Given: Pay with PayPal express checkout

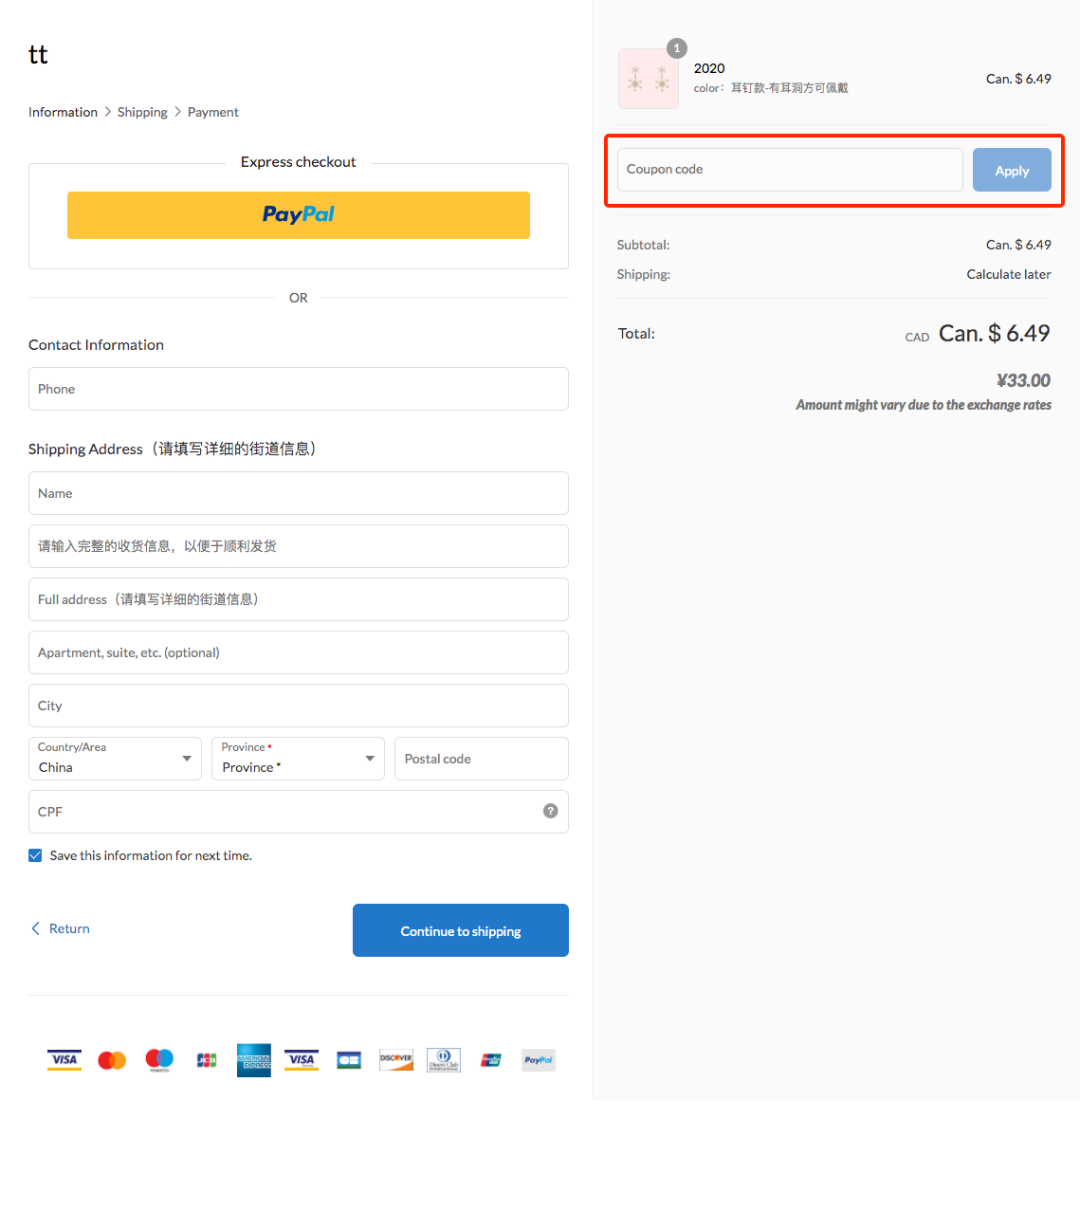Looking at the screenshot, I should 298,215.
